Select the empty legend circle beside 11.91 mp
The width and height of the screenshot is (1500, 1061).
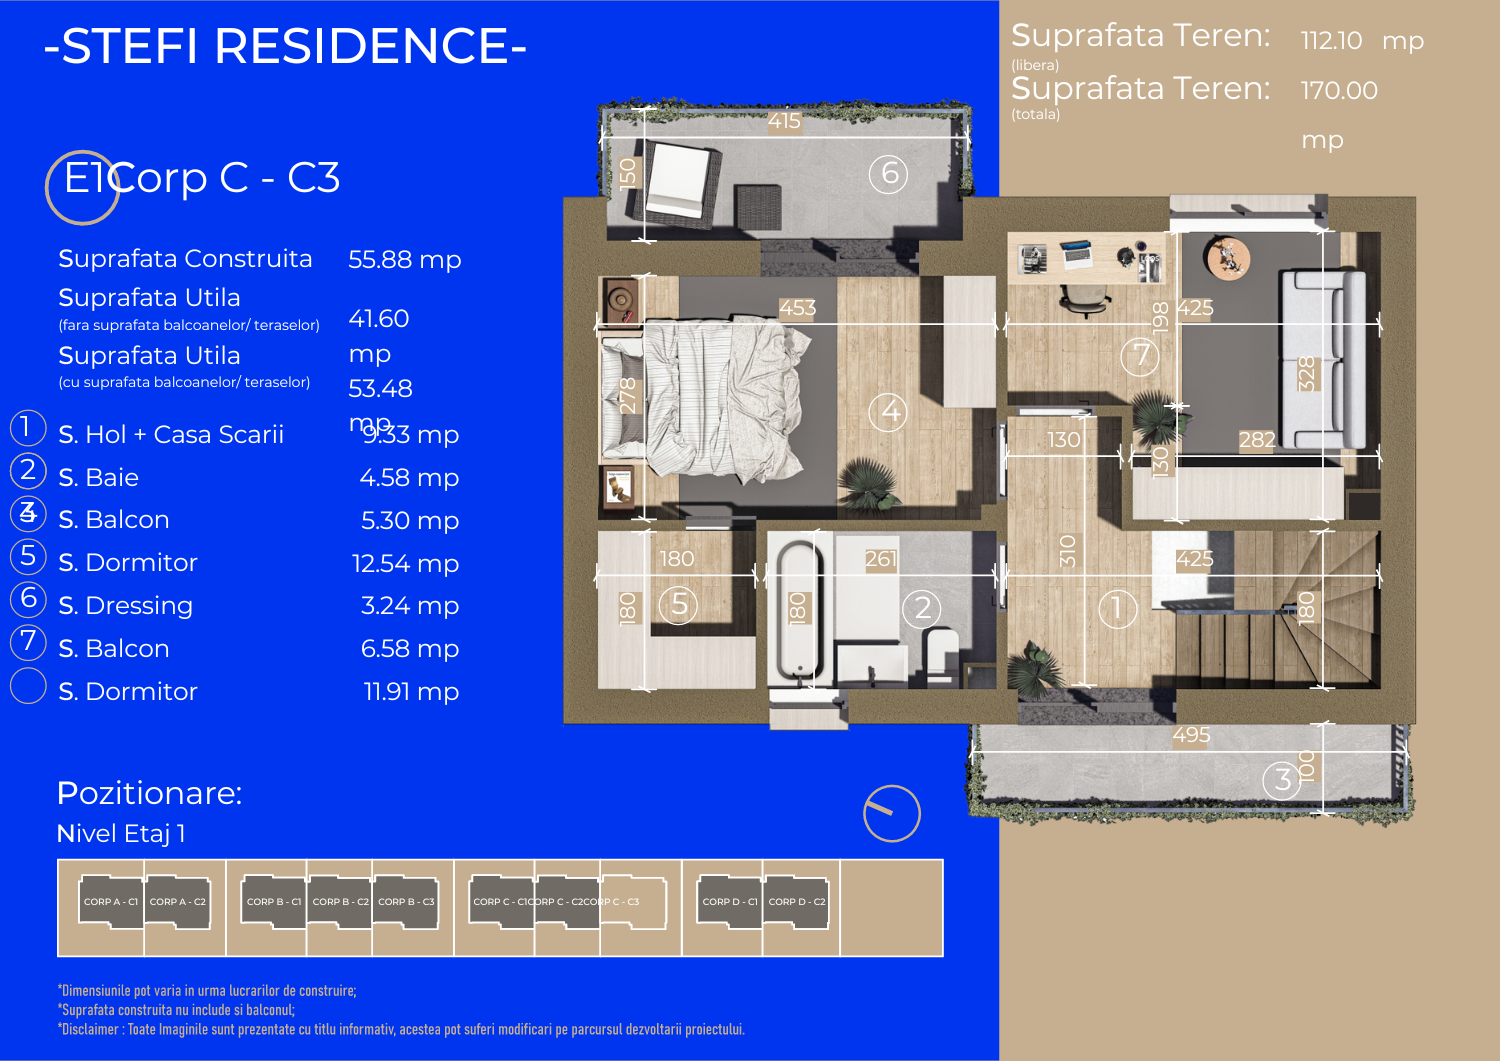pos(28,686)
